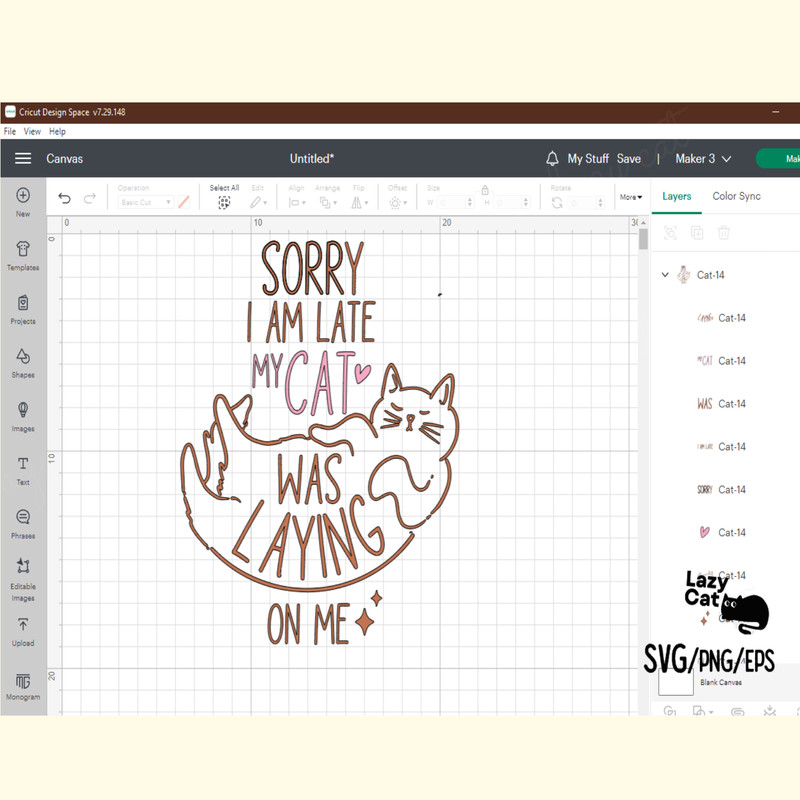800x800 pixels.
Task: Click the Undo arrow
Action: pyautogui.click(x=65, y=199)
